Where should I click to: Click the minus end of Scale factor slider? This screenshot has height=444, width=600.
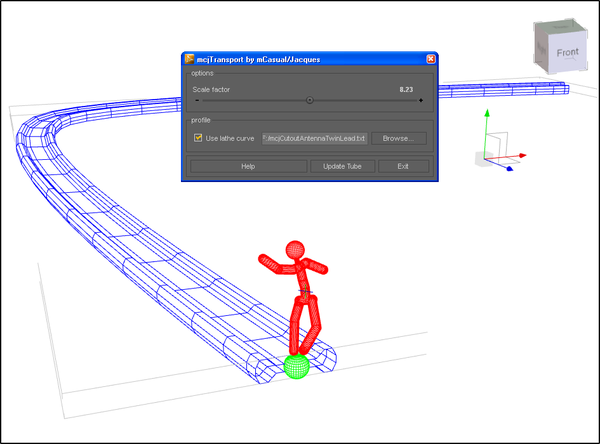tap(197, 100)
